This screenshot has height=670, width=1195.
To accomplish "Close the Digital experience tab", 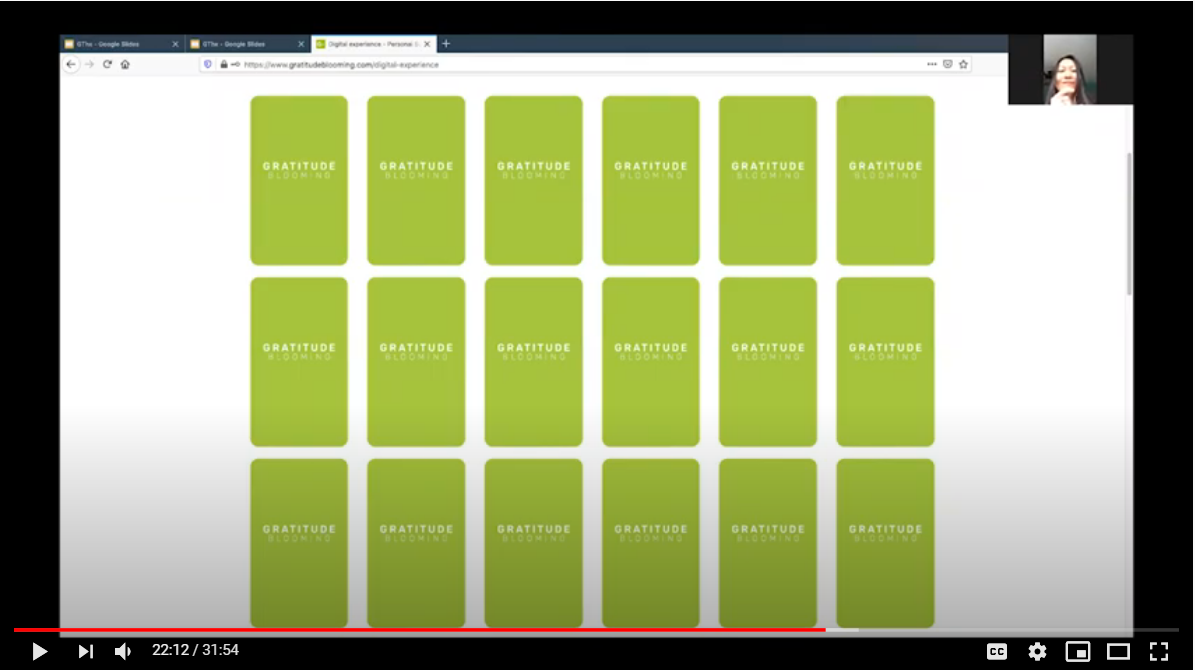I will pos(427,44).
